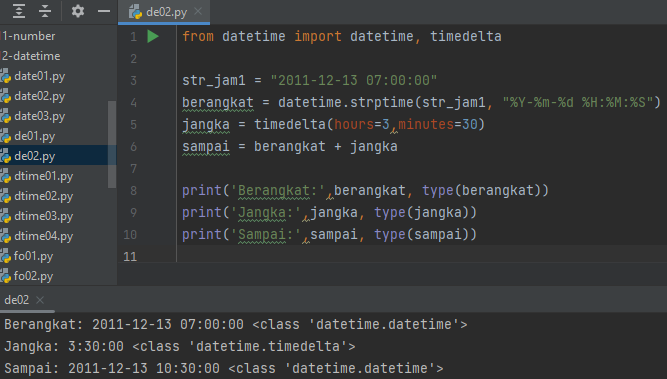
Task: Select the de02.py editor tab
Action: [164, 11]
